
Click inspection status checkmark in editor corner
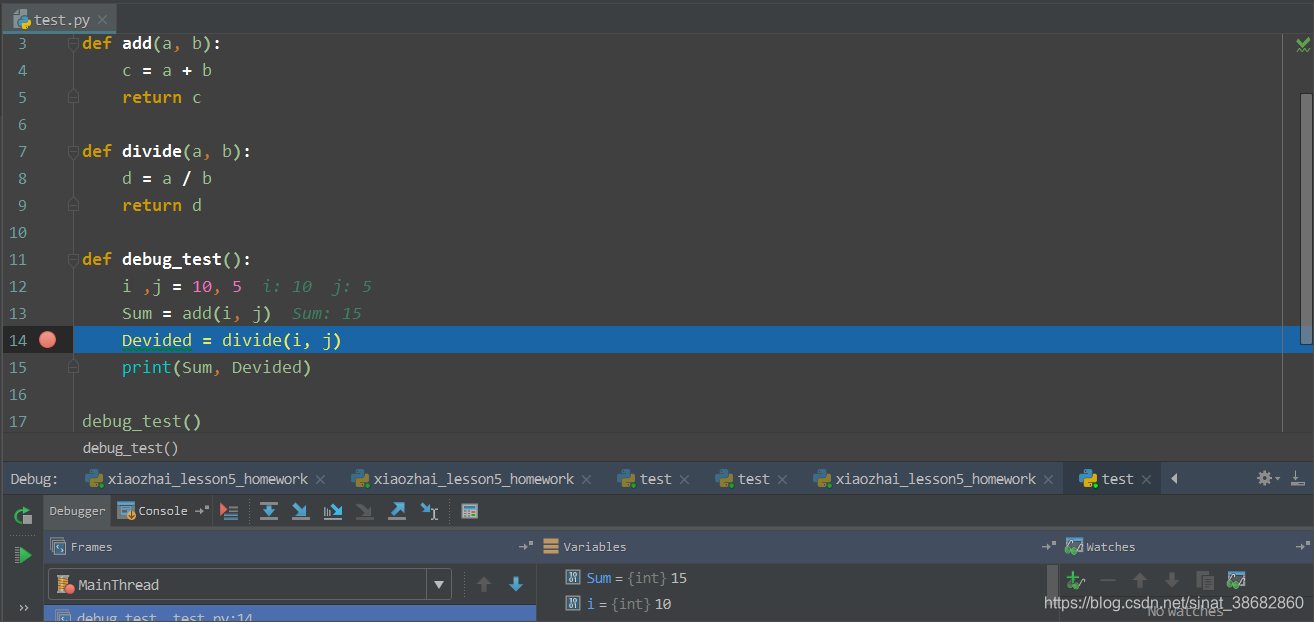(1302, 45)
